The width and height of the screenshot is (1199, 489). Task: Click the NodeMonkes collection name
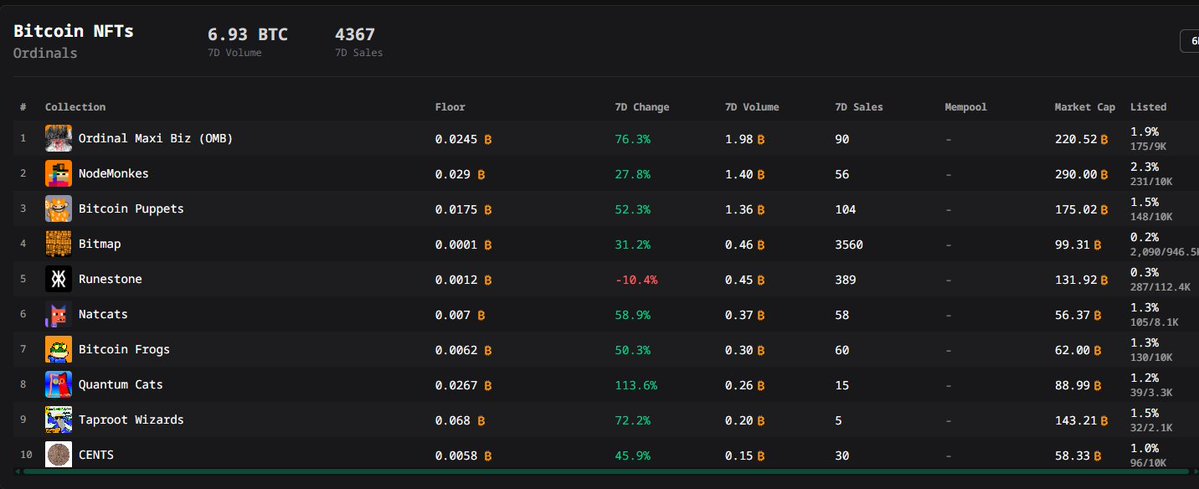(x=114, y=174)
